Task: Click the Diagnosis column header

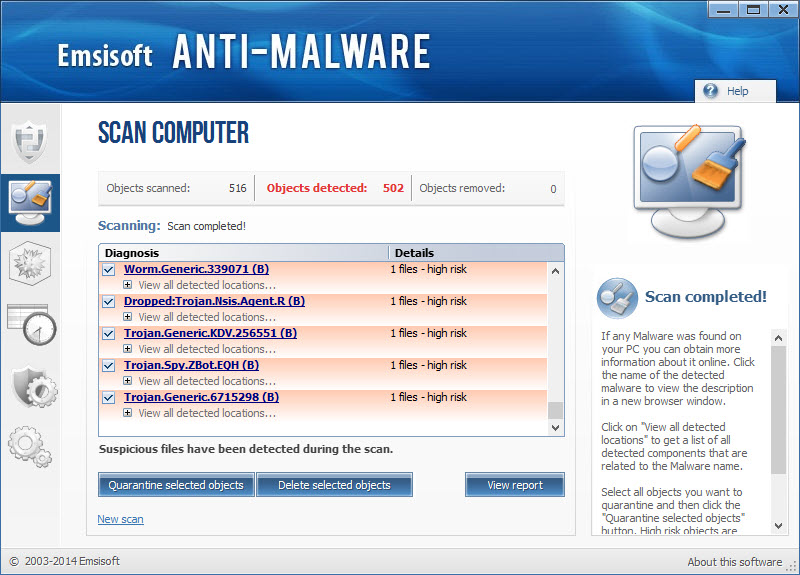Action: 243,253
